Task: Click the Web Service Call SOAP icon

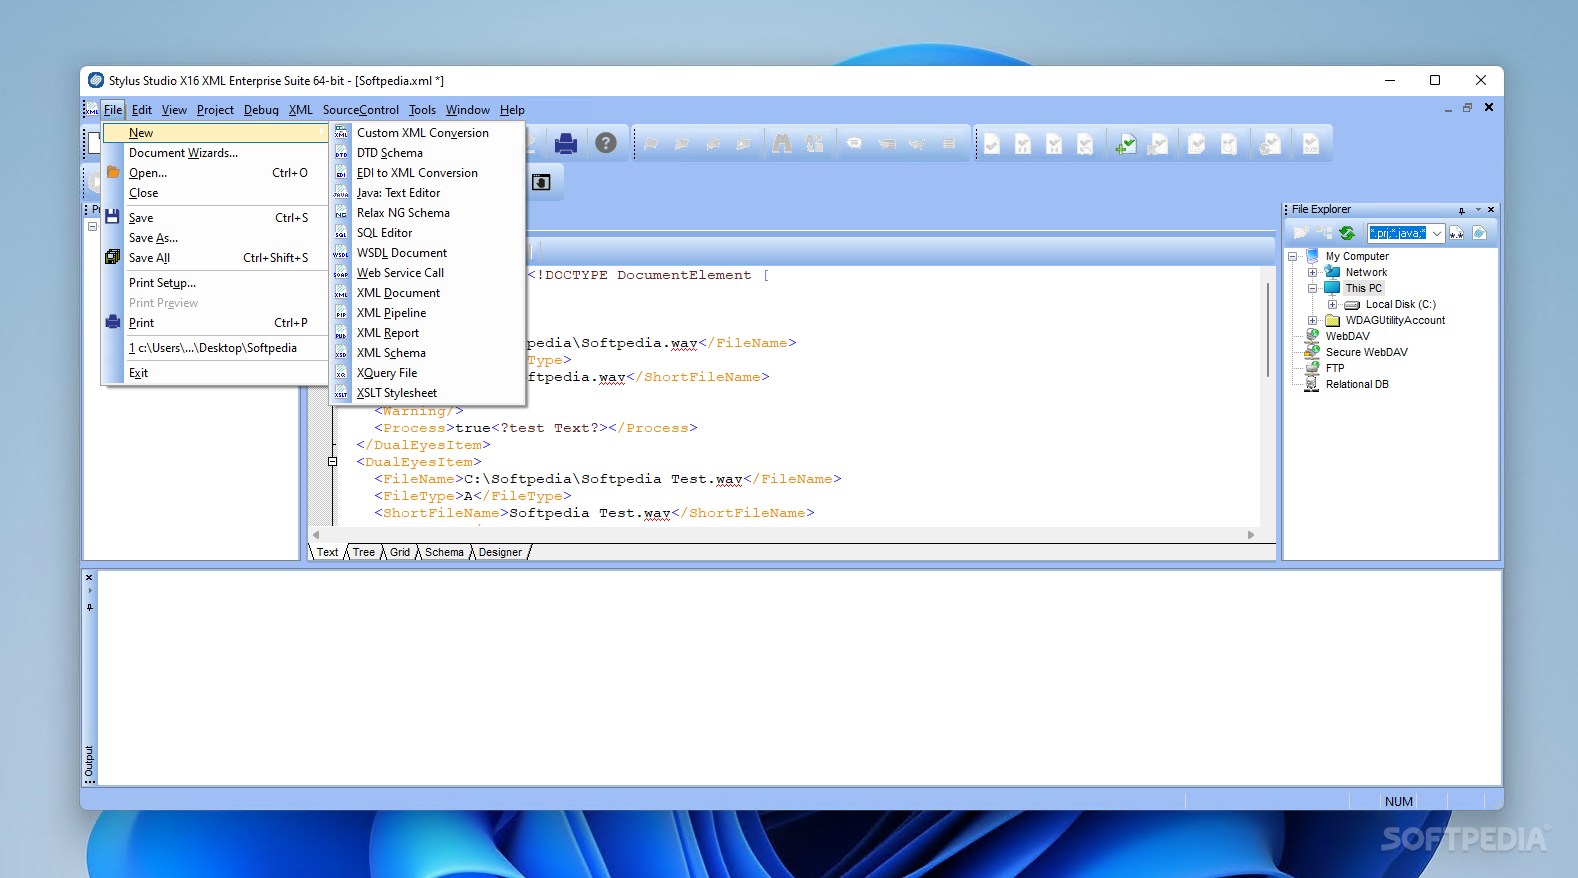Action: [x=341, y=273]
